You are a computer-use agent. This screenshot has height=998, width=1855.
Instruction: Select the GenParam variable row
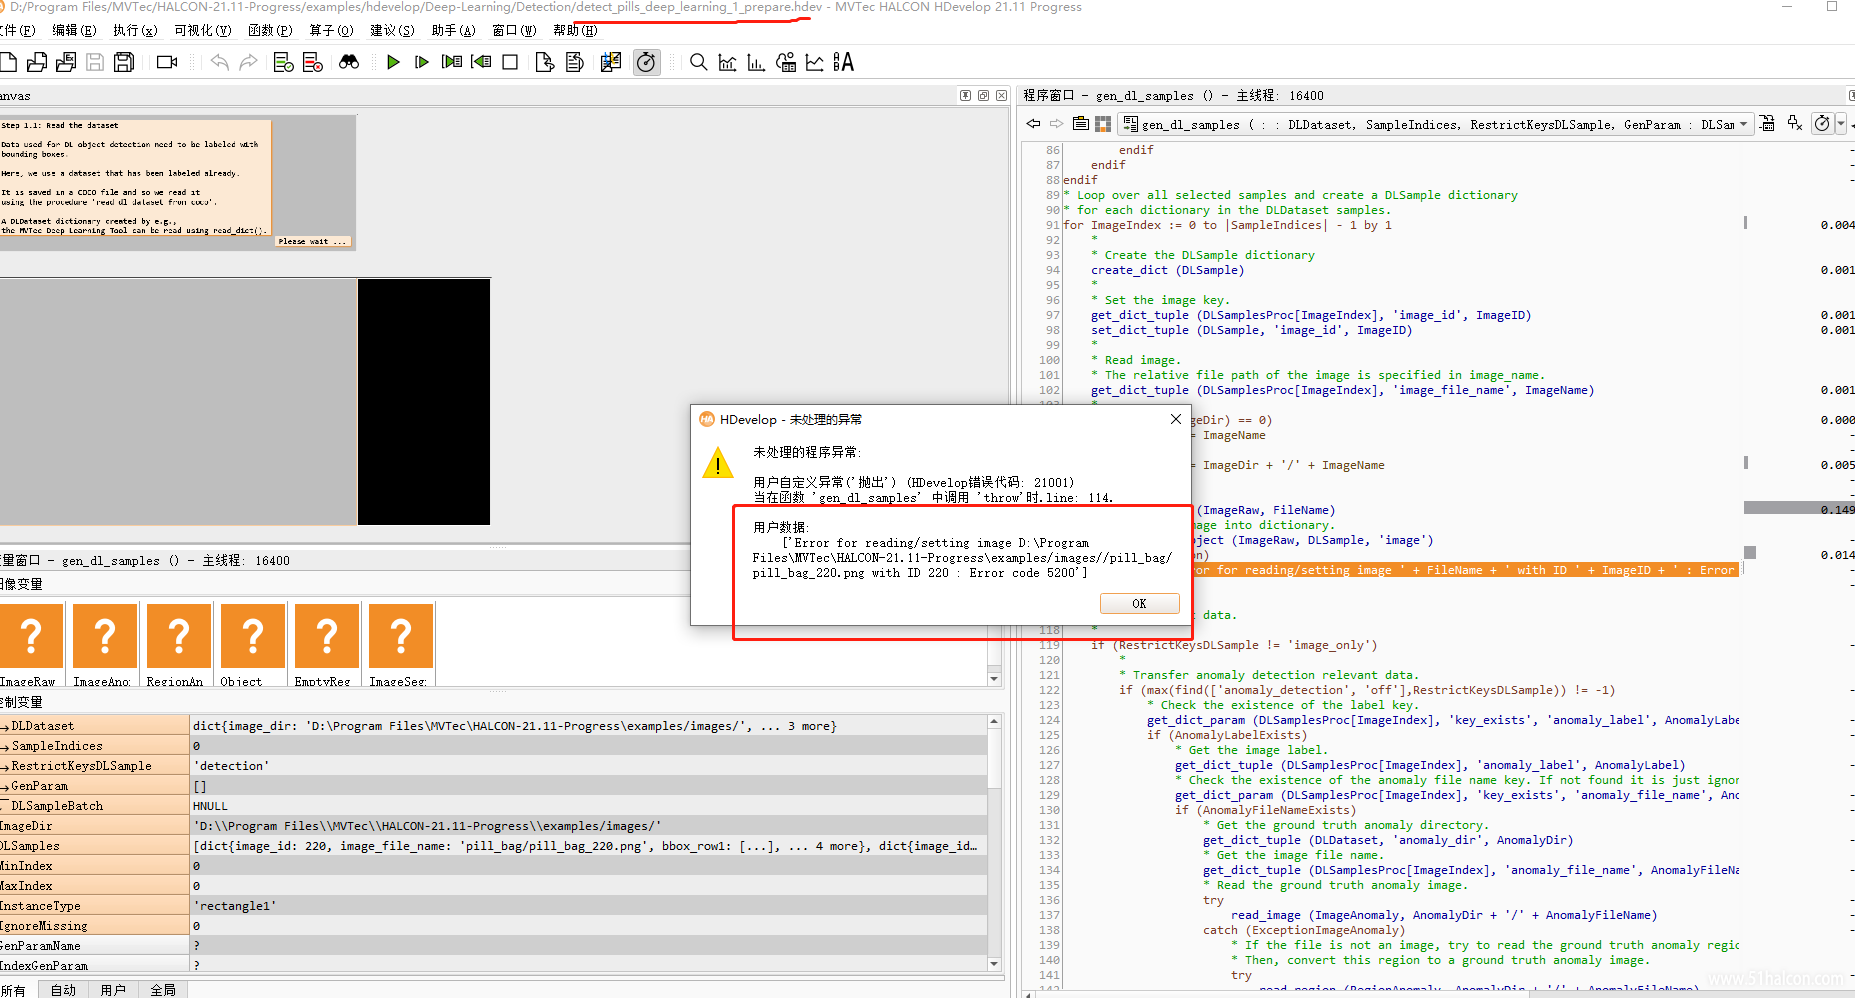493,786
